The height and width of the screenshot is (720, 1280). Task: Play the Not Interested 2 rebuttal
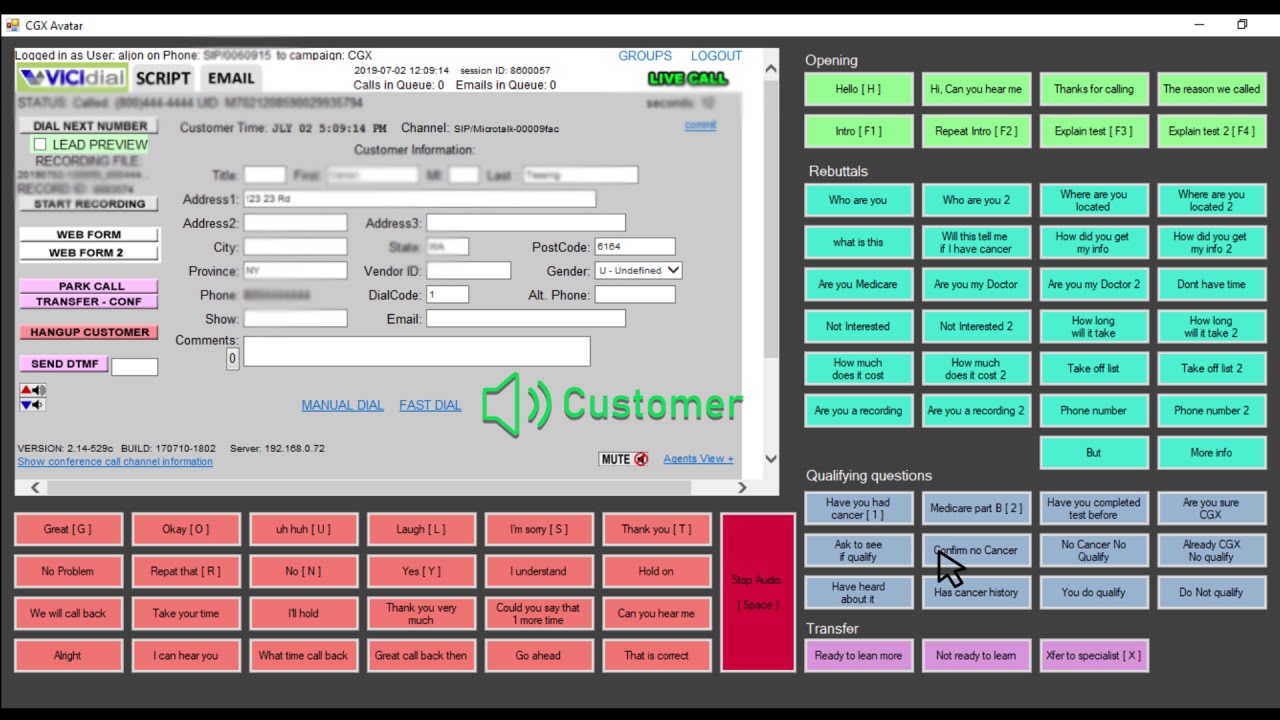(976, 326)
